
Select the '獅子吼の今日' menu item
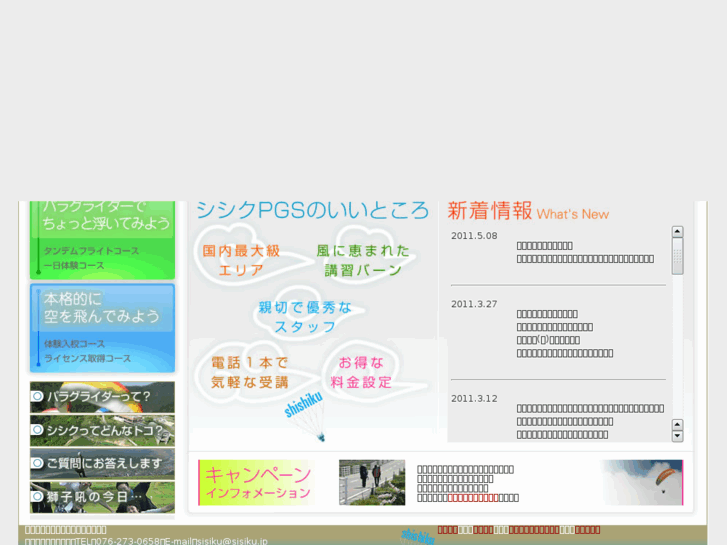(102, 497)
